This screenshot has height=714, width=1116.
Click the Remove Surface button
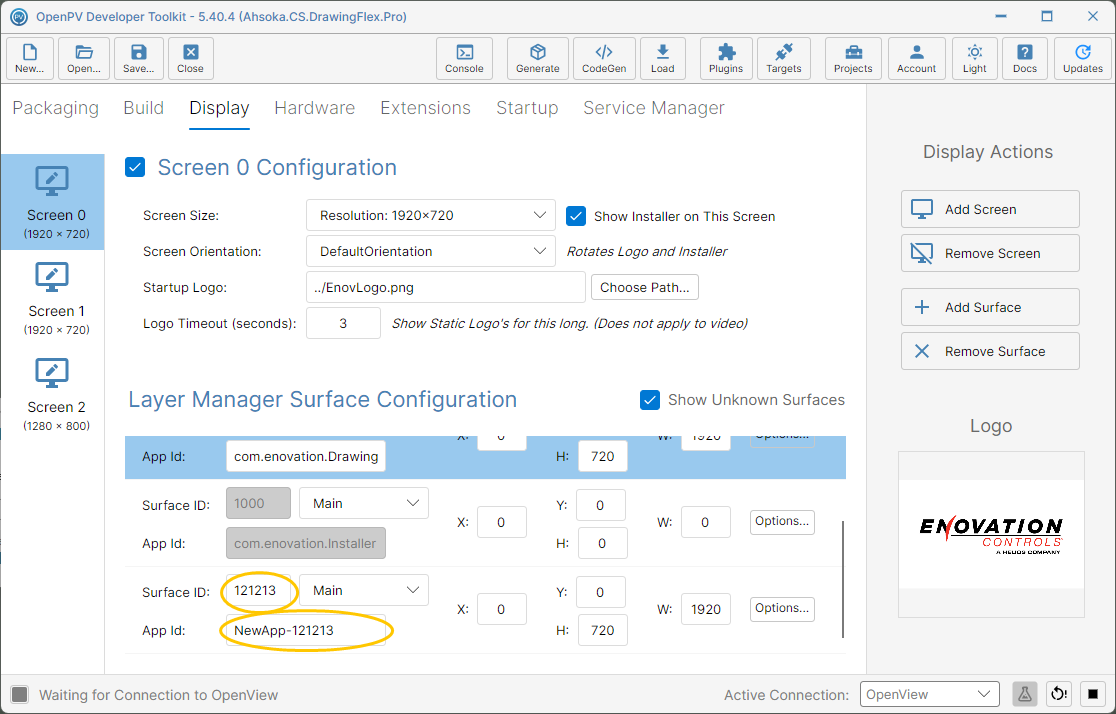[x=990, y=351]
